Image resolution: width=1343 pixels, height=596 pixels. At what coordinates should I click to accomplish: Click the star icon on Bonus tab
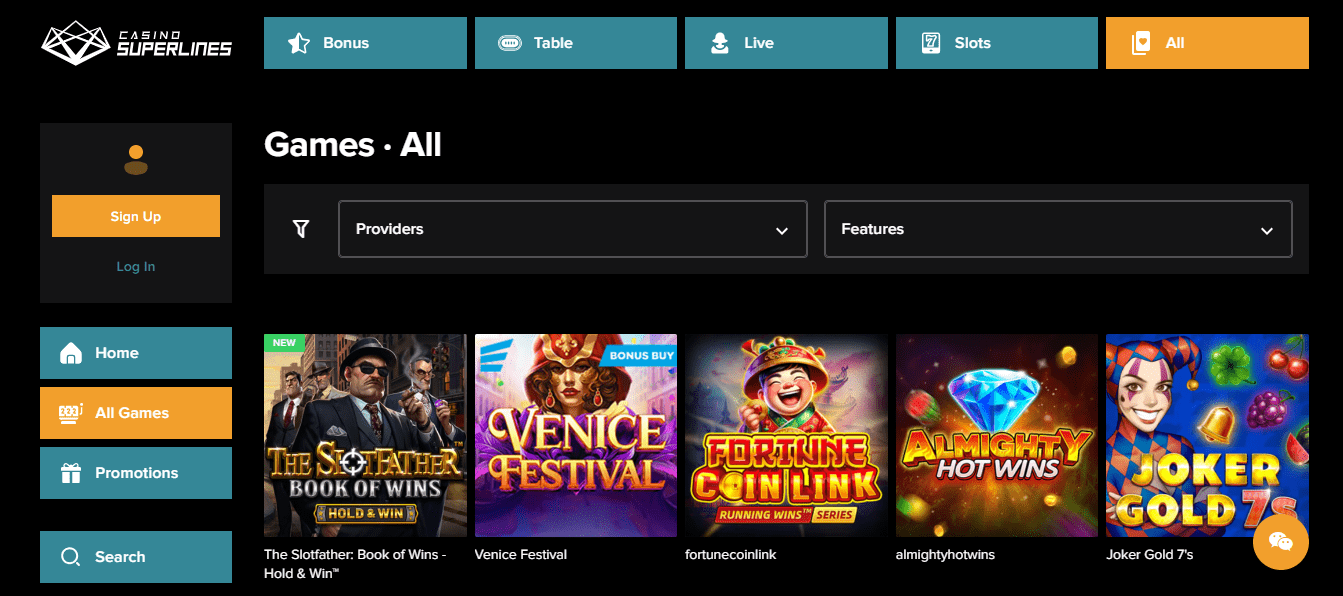coord(298,43)
